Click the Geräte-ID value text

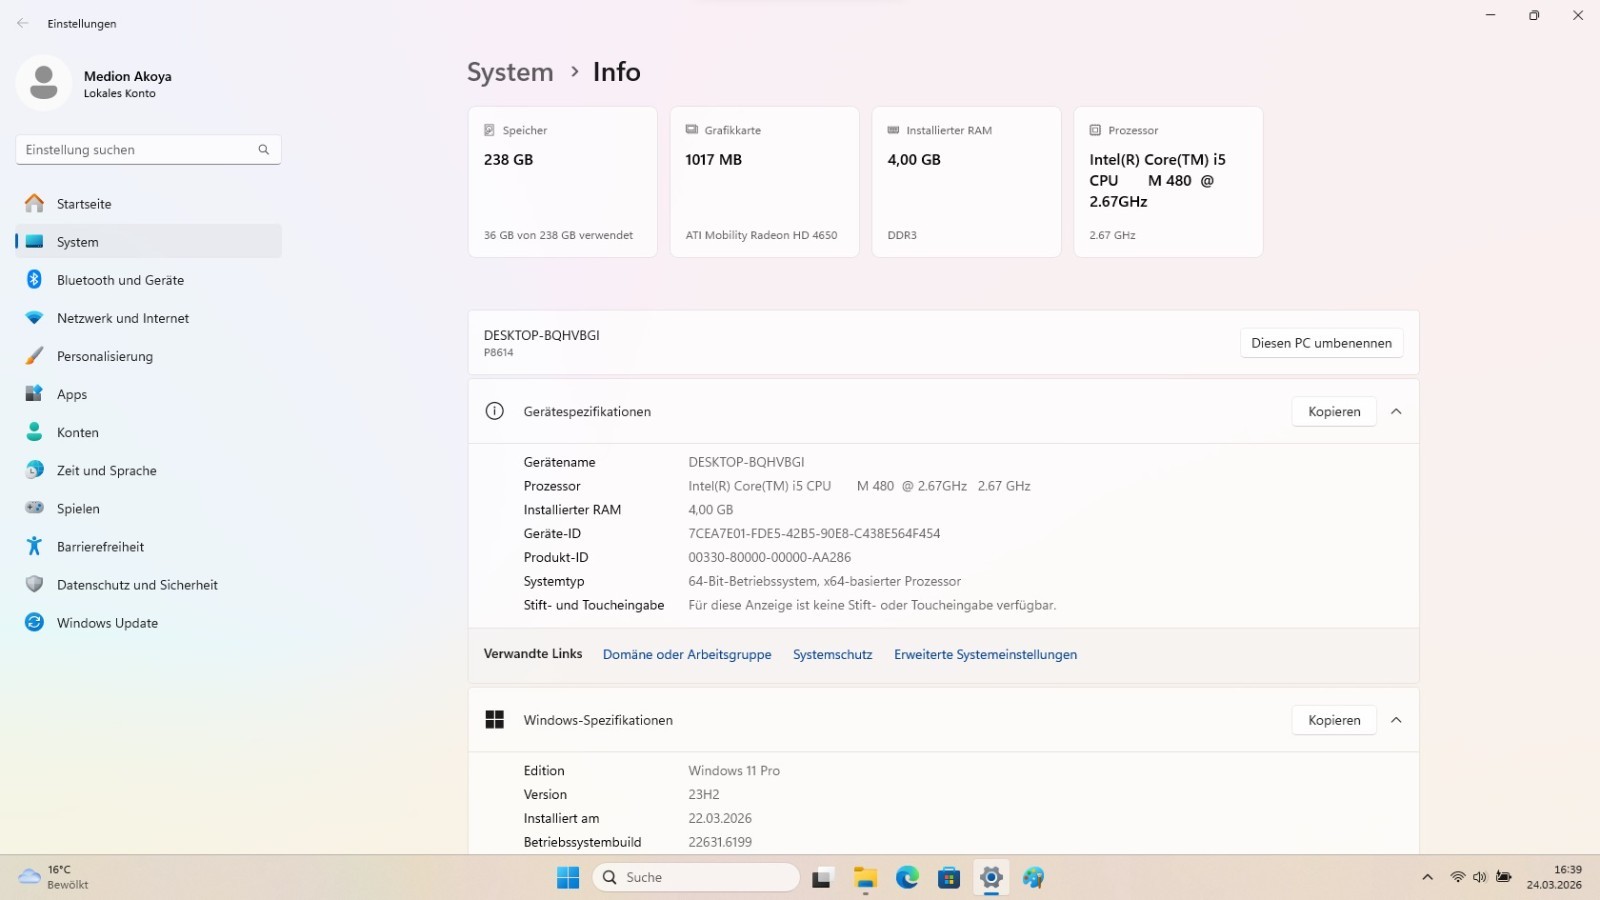tap(814, 534)
